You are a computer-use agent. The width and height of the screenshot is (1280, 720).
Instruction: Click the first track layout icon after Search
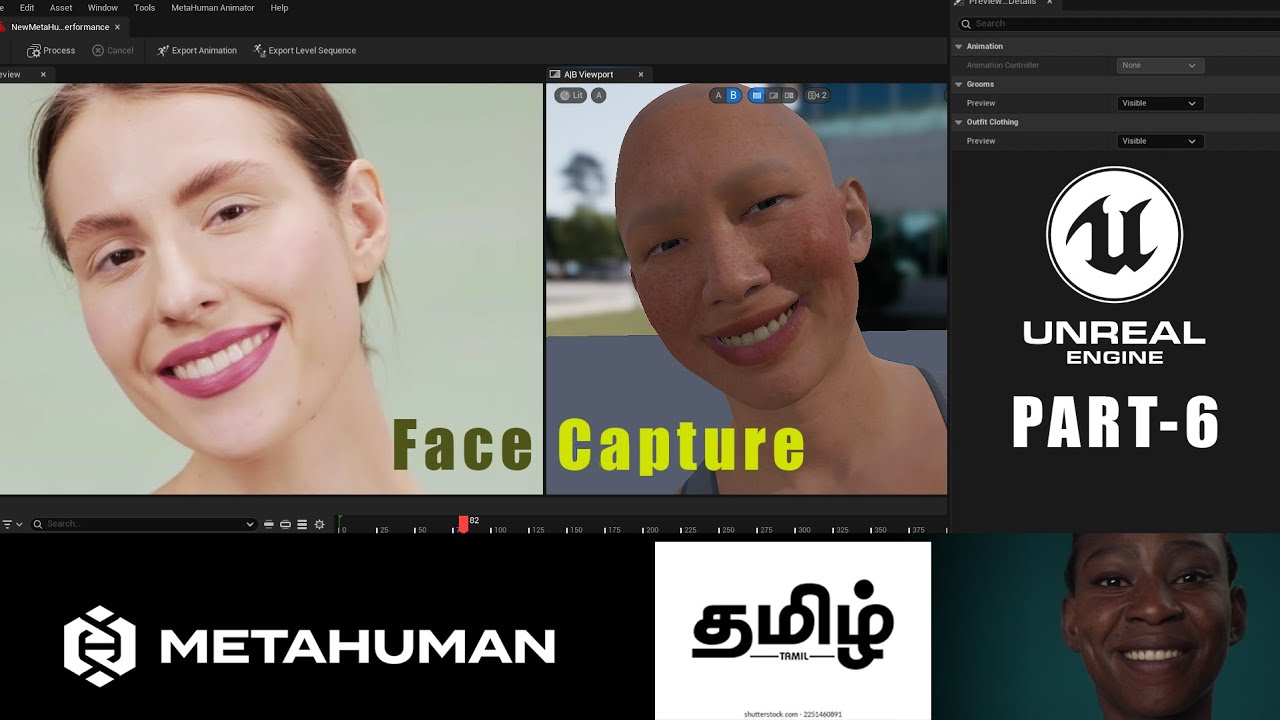click(268, 524)
